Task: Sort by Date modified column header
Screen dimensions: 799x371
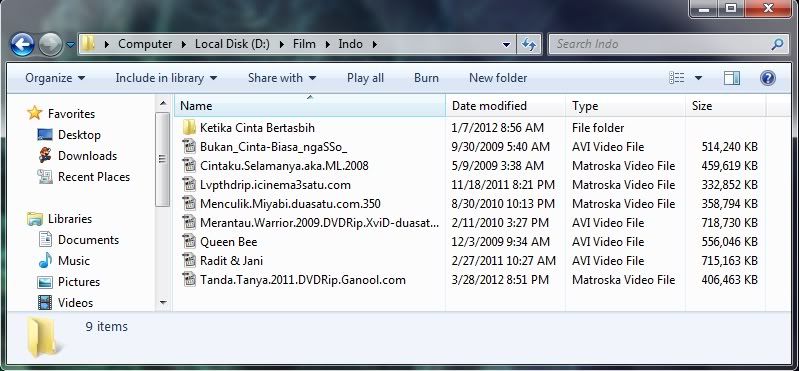Action: [x=505, y=106]
